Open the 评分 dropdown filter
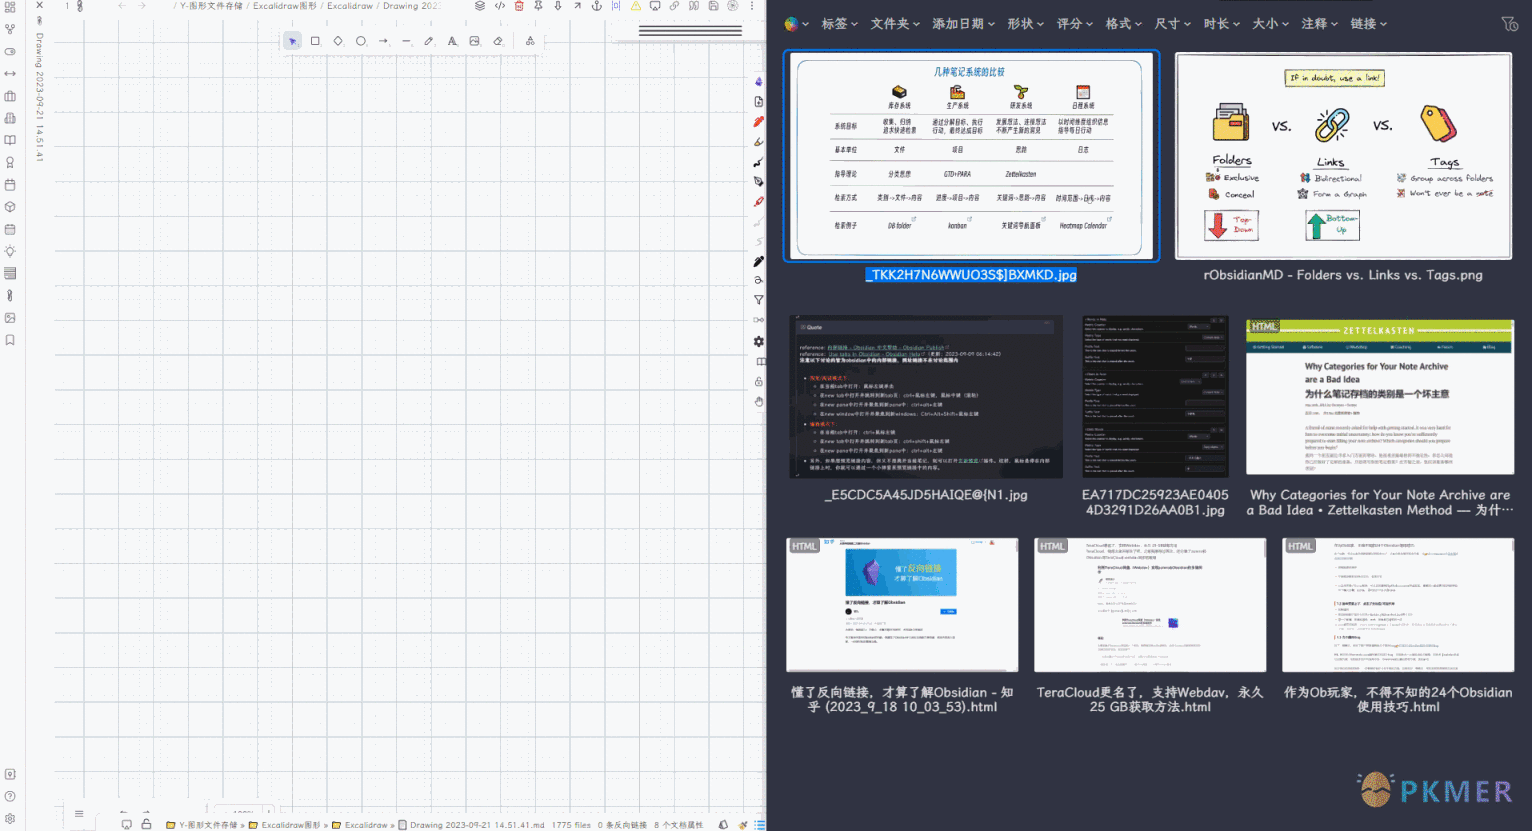The image size is (1532, 831). (x=1074, y=23)
